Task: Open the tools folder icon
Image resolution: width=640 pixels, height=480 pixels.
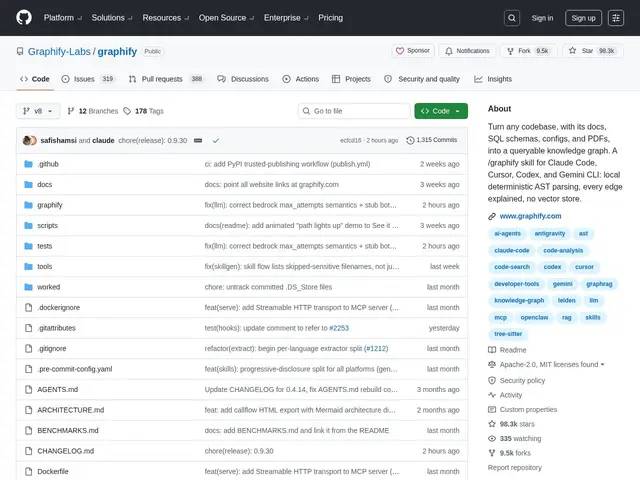Action: 28,267
